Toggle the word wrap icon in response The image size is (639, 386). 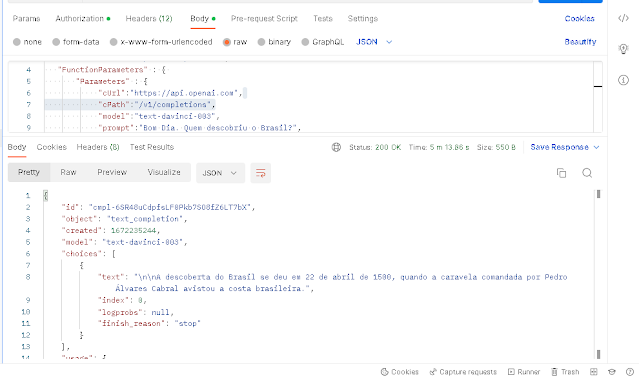260,173
